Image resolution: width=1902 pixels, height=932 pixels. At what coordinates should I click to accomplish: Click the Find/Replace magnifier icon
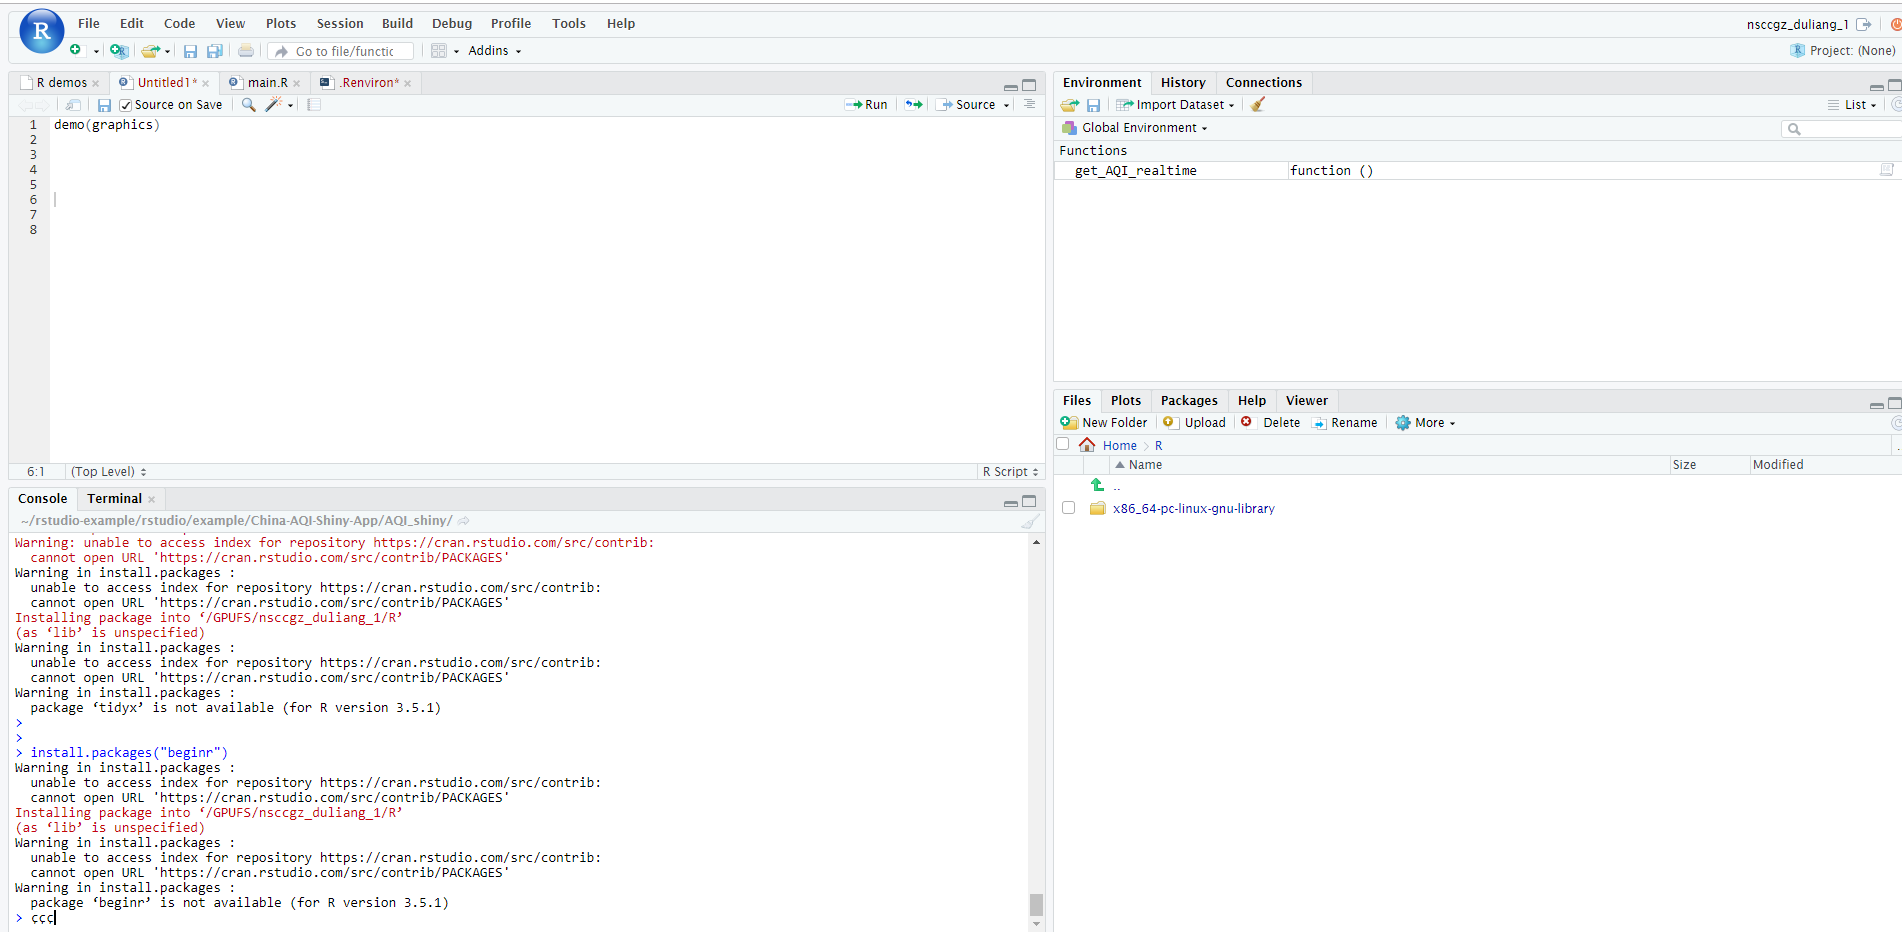[x=249, y=105]
